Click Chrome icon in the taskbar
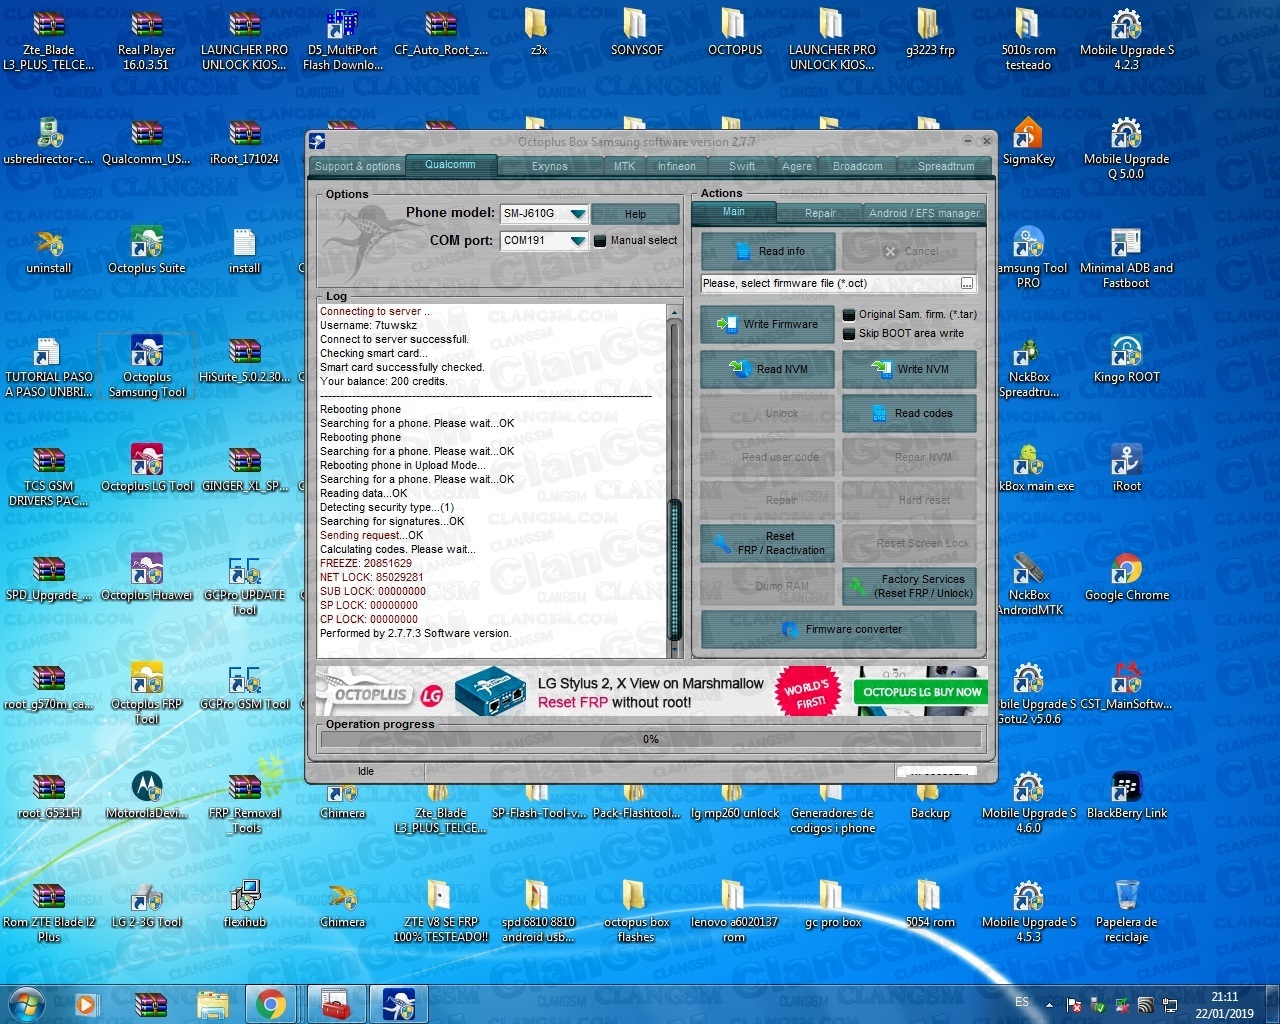1280x1024 pixels. [x=271, y=1004]
